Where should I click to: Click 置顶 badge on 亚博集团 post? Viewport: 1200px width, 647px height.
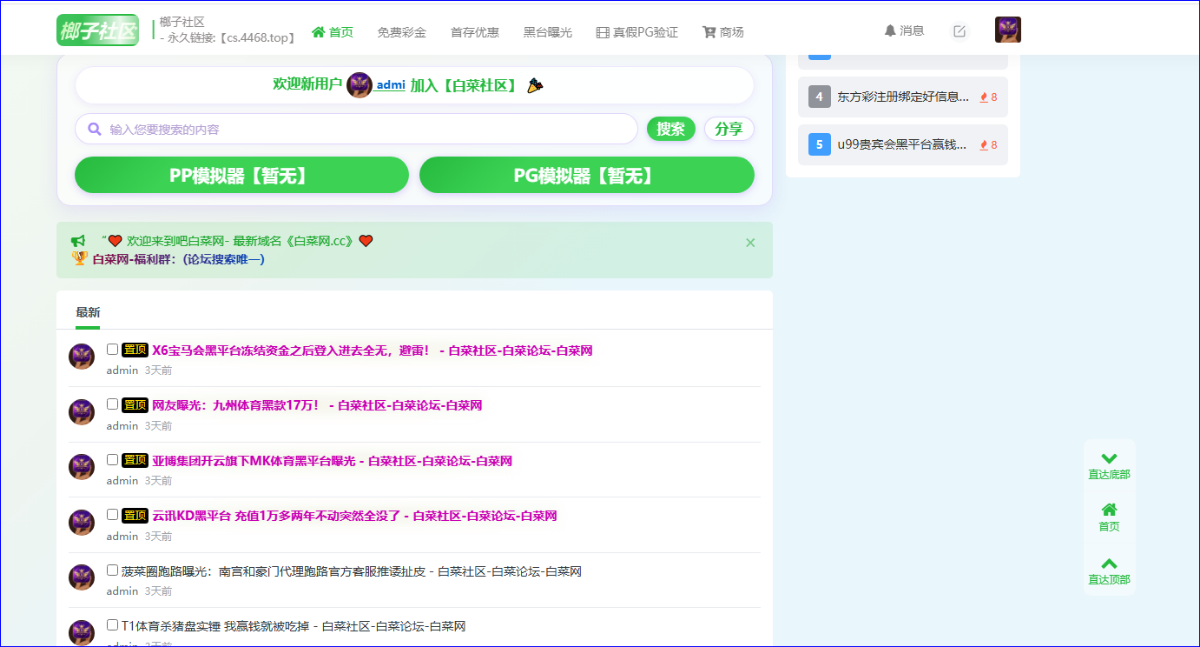135,460
